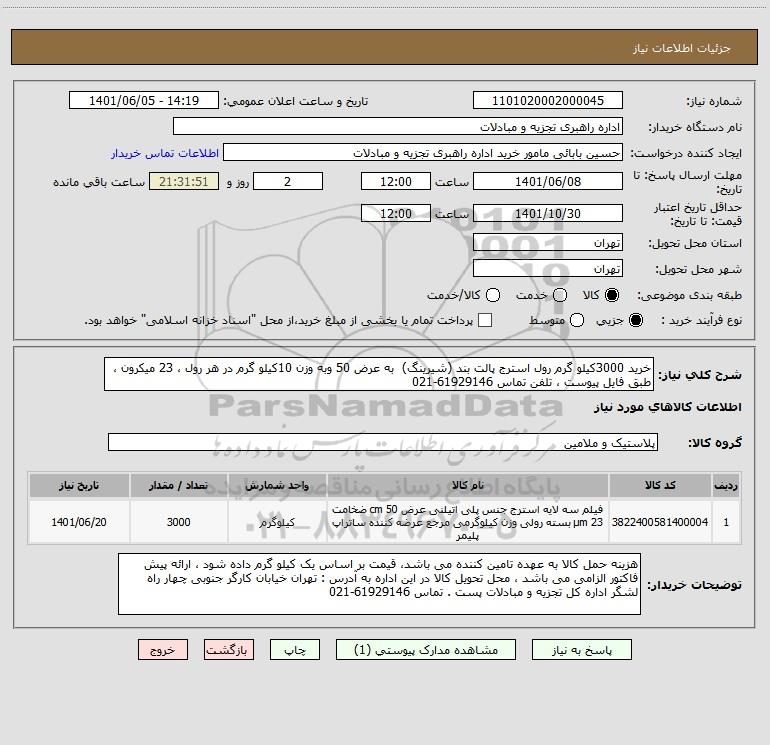Click the need number field 1101020002000045
This screenshot has height=745, width=770.
point(548,100)
